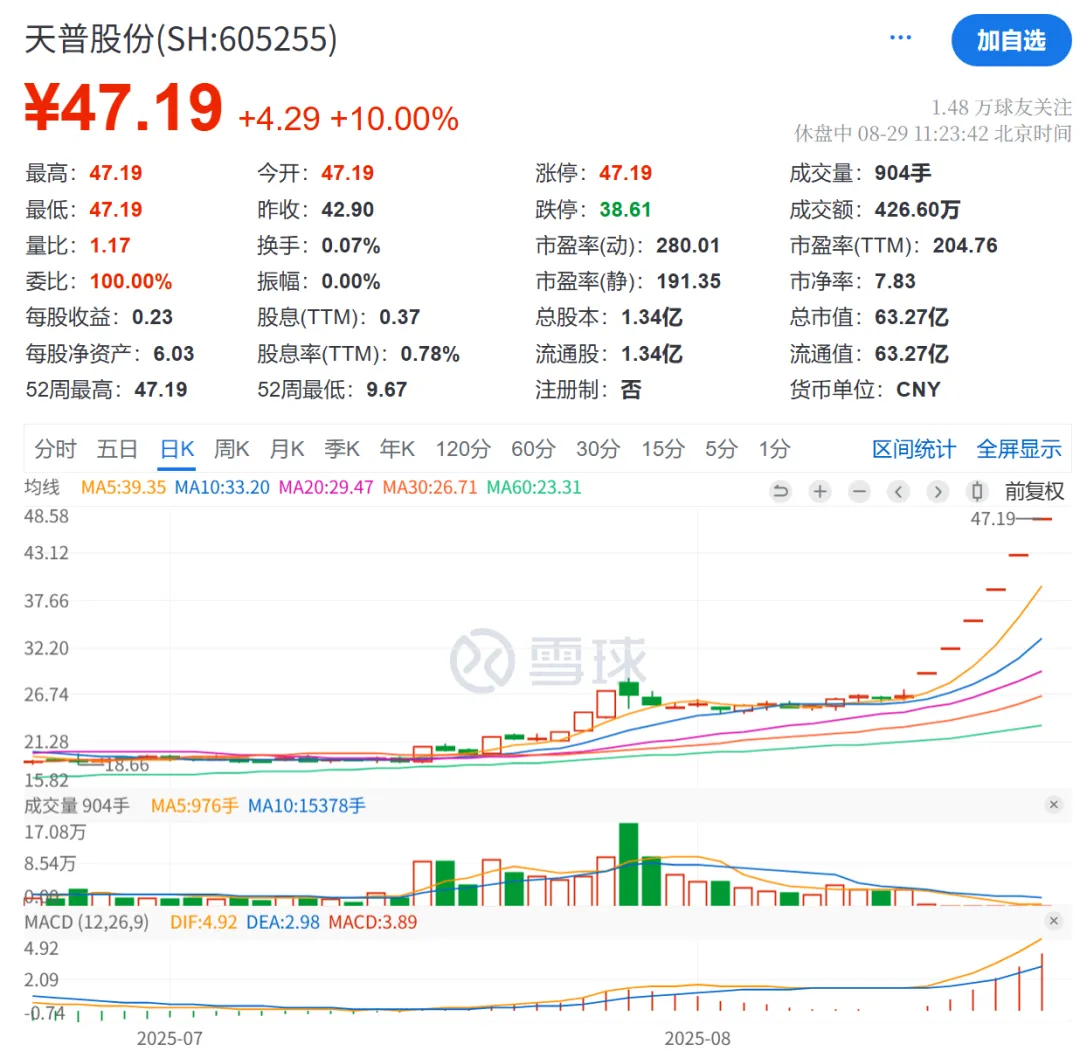This screenshot has width=1080, height=1051.
Task: Open the 前复权 adjustment dropdown
Action: pos(1034,491)
